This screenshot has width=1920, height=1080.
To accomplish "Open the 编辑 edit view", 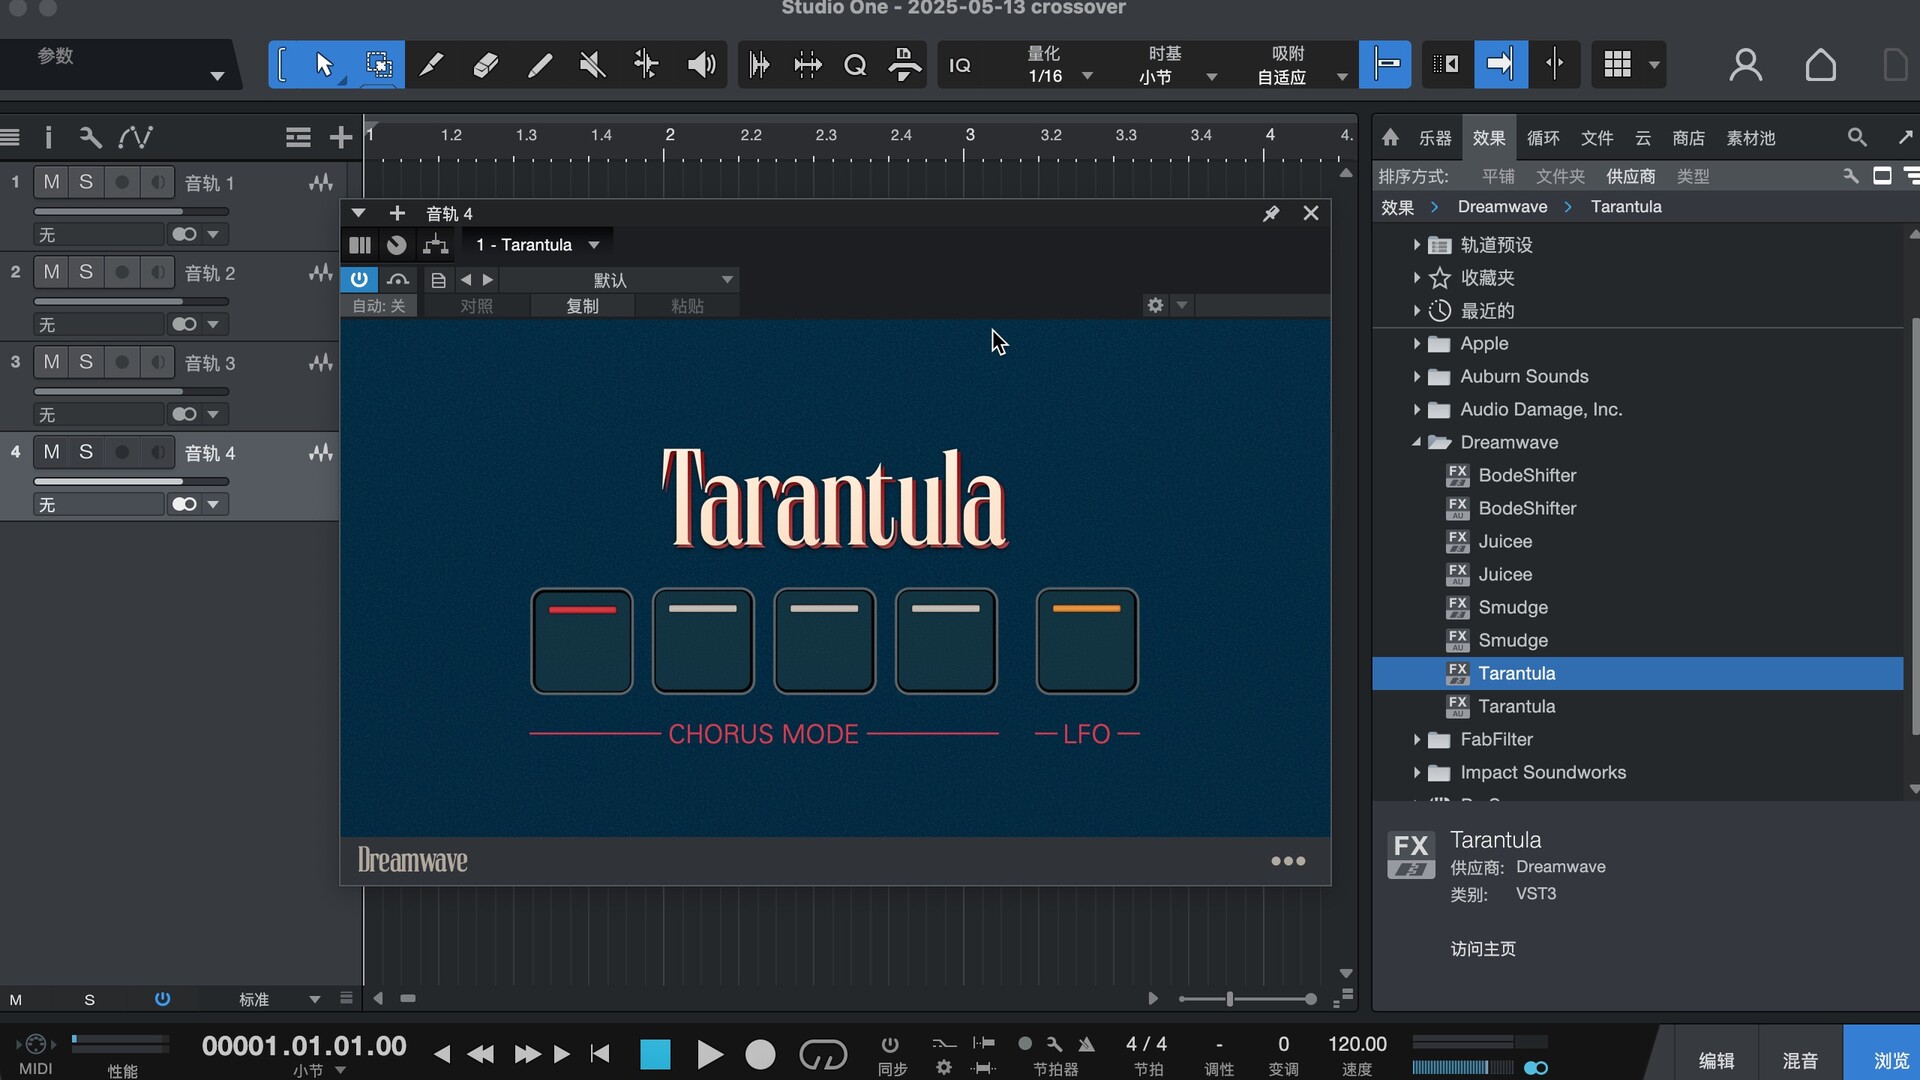I will click(x=1716, y=1060).
